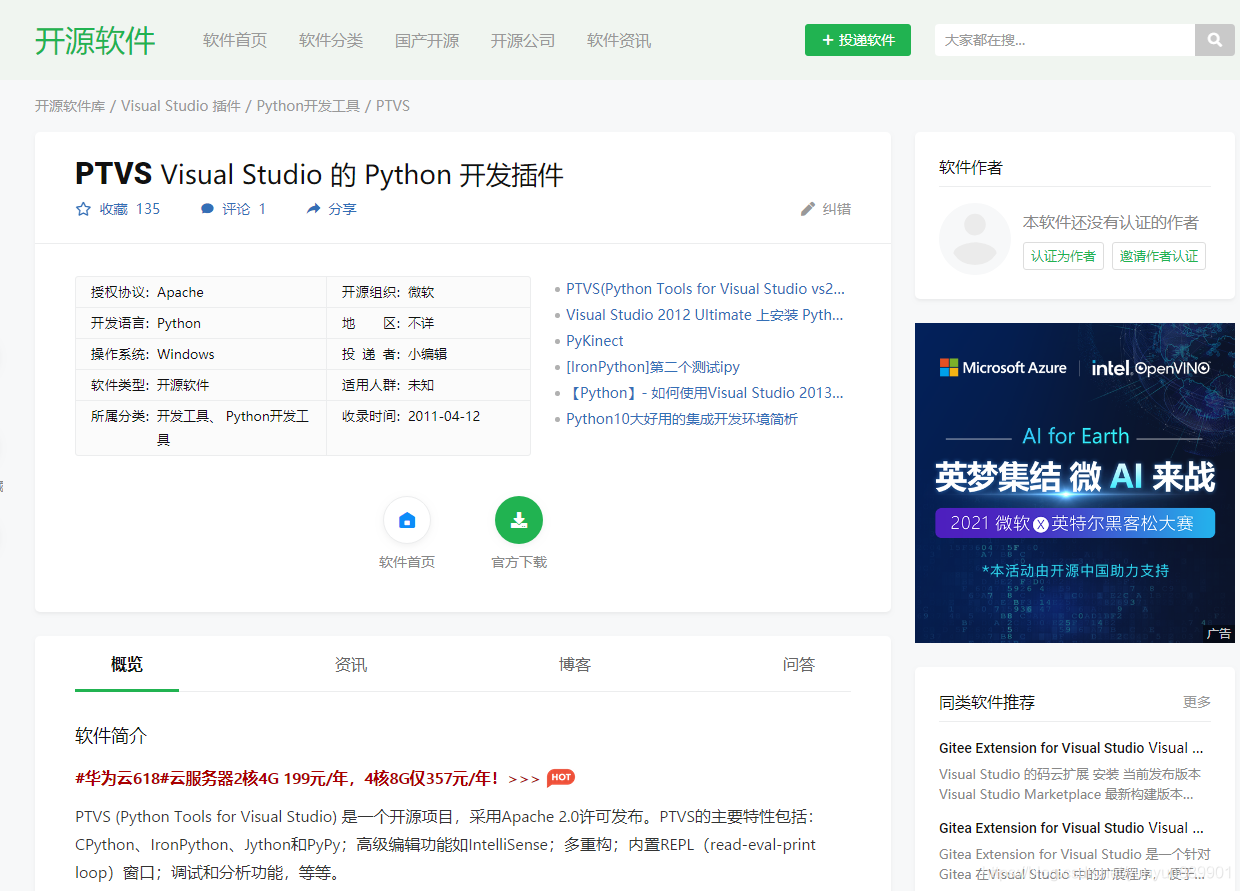Focus the 大家都在搜 search field
The image size is (1240, 891).
click(1065, 40)
